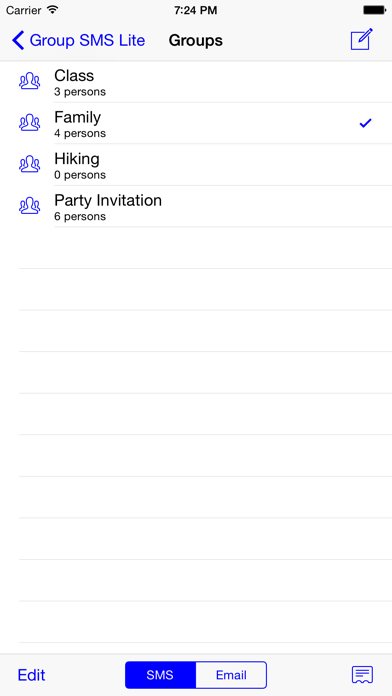Screen dimensions: 392x696
Task: Click the 6 persons subtitle text
Action: tap(80, 217)
